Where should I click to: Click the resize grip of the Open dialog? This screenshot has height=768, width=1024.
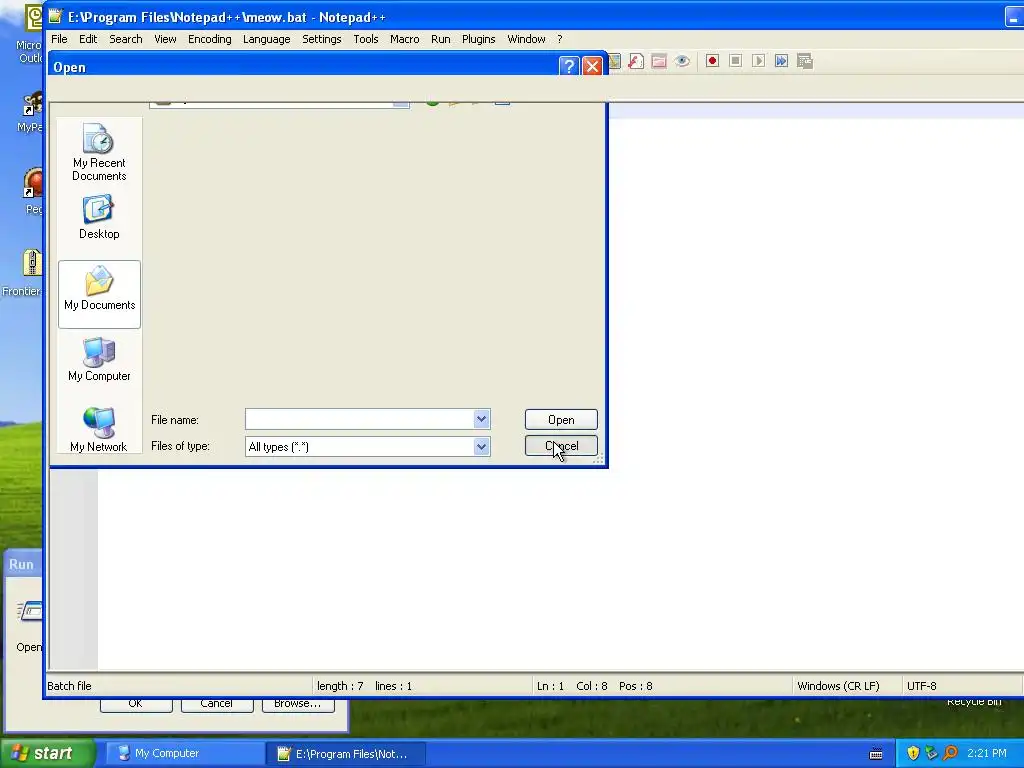[x=598, y=459]
